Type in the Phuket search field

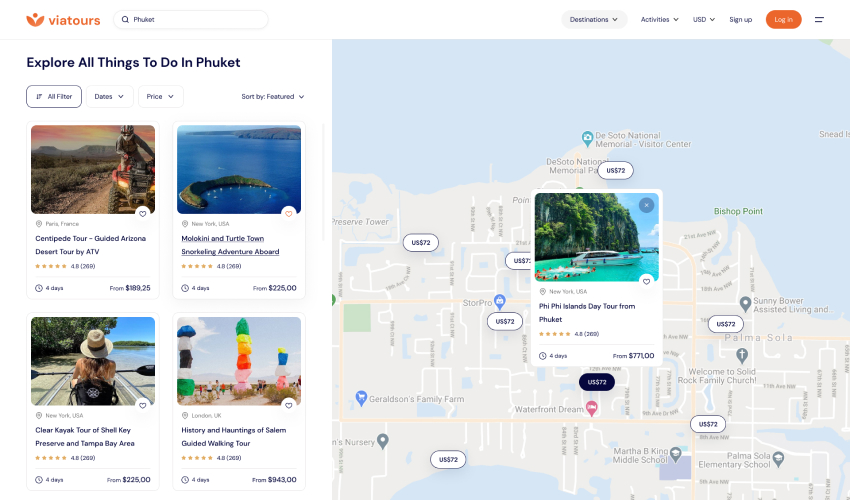[195, 19]
